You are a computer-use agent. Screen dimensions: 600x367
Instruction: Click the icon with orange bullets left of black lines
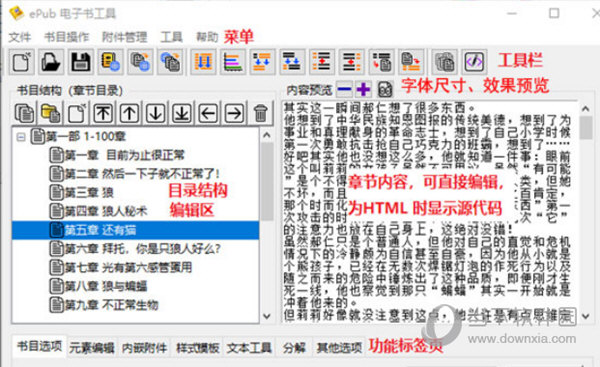click(322, 62)
